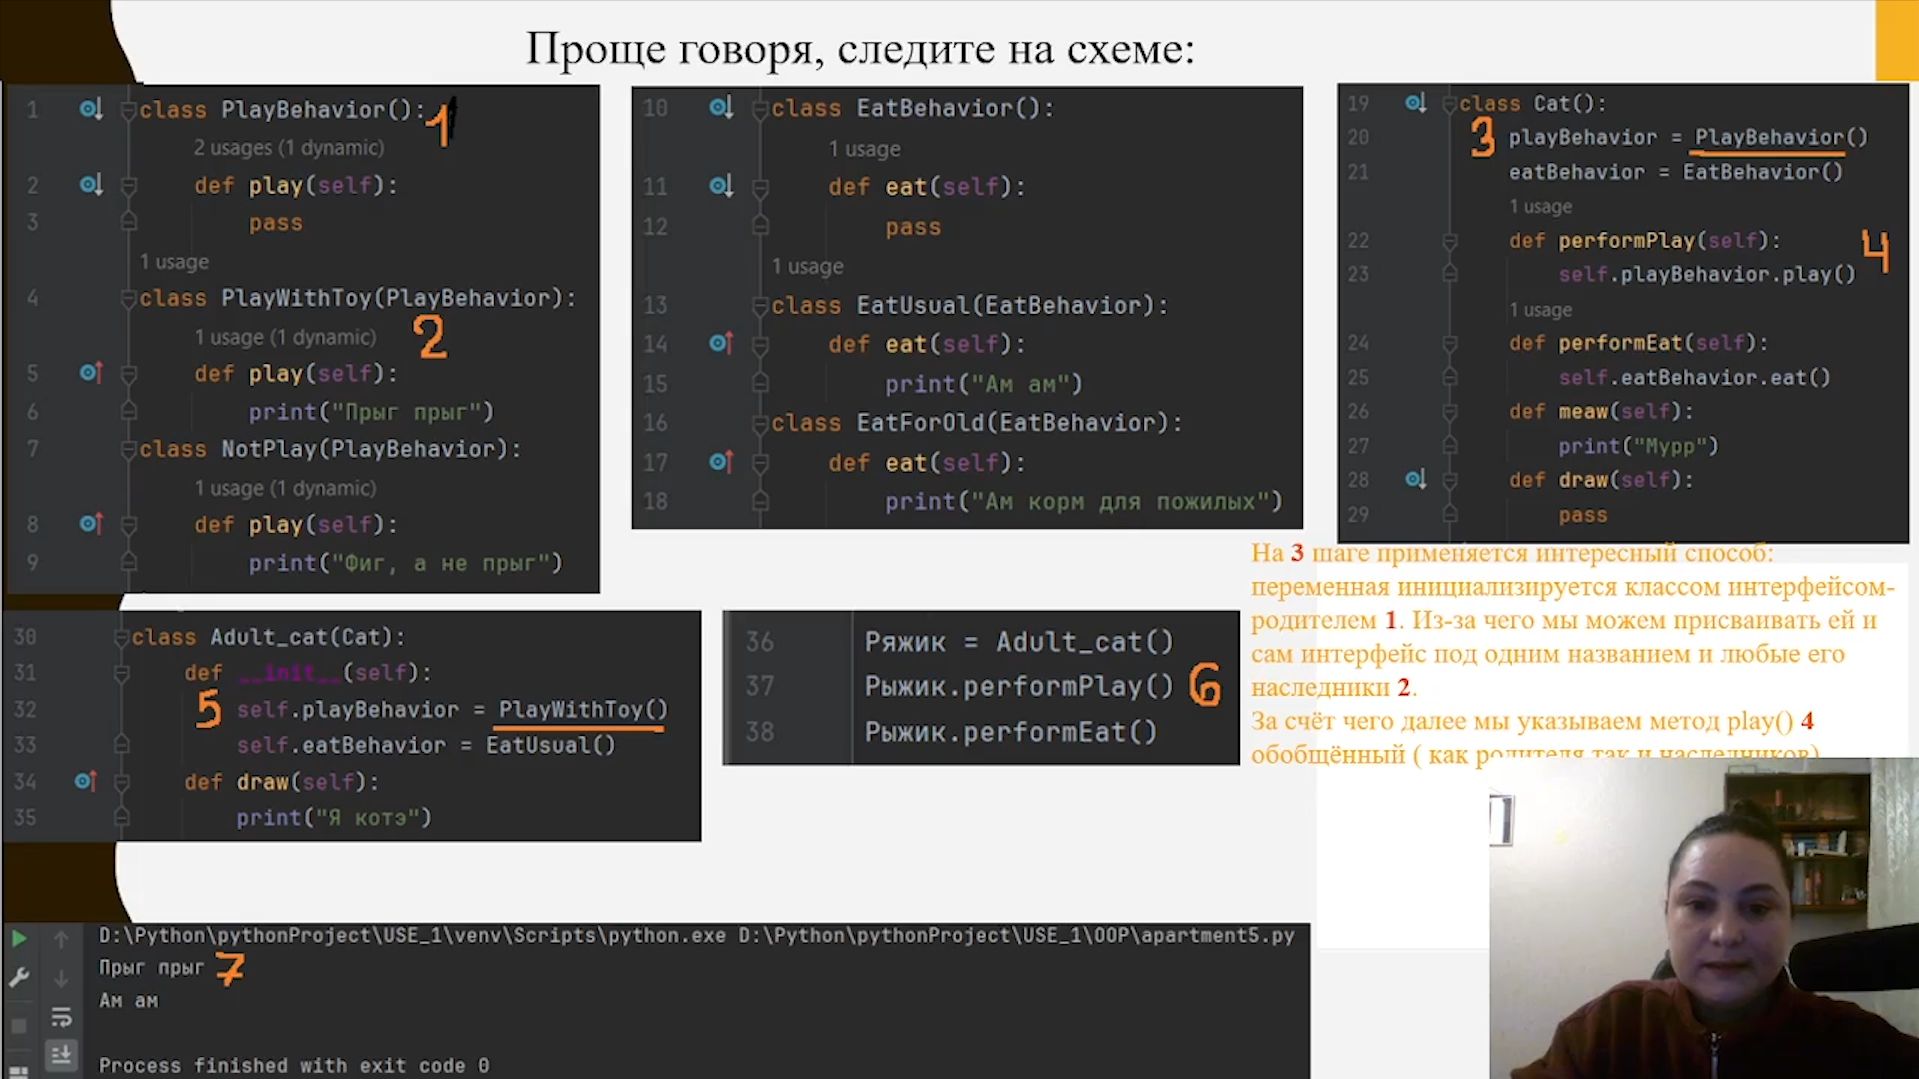
Task: Click the overriding-method marker on line 17
Action: point(721,462)
